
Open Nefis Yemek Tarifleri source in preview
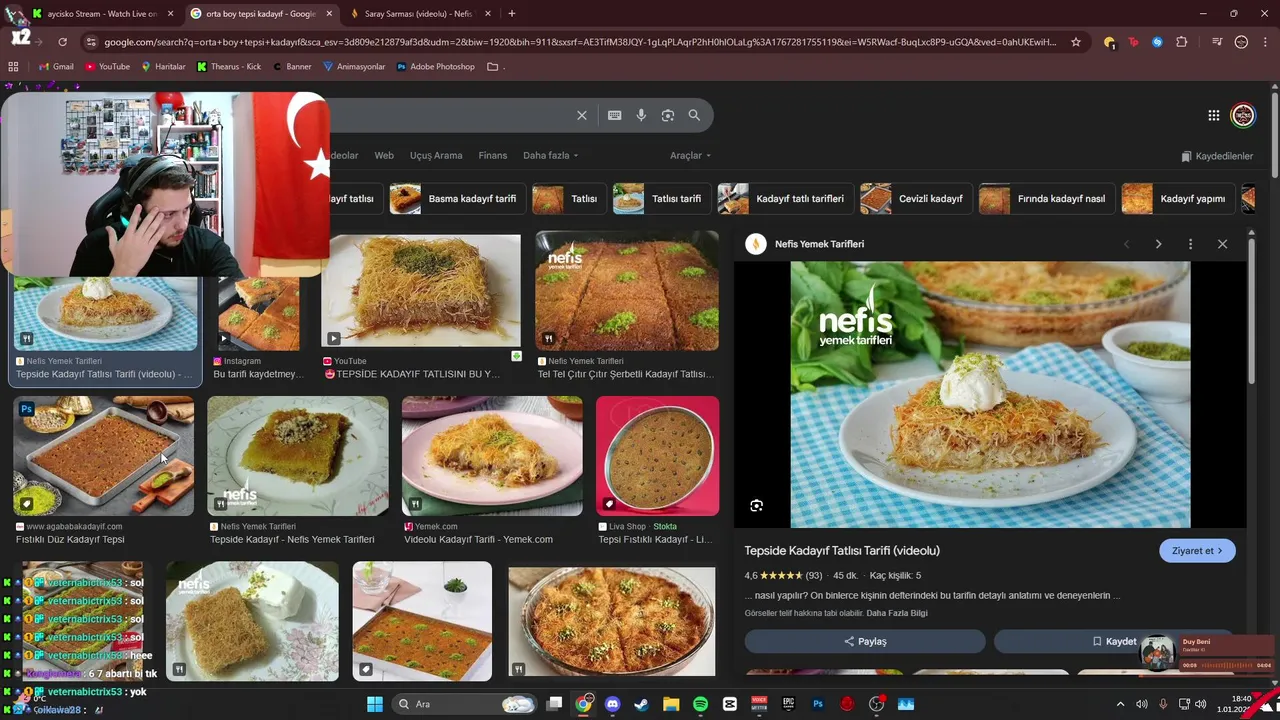(819, 244)
